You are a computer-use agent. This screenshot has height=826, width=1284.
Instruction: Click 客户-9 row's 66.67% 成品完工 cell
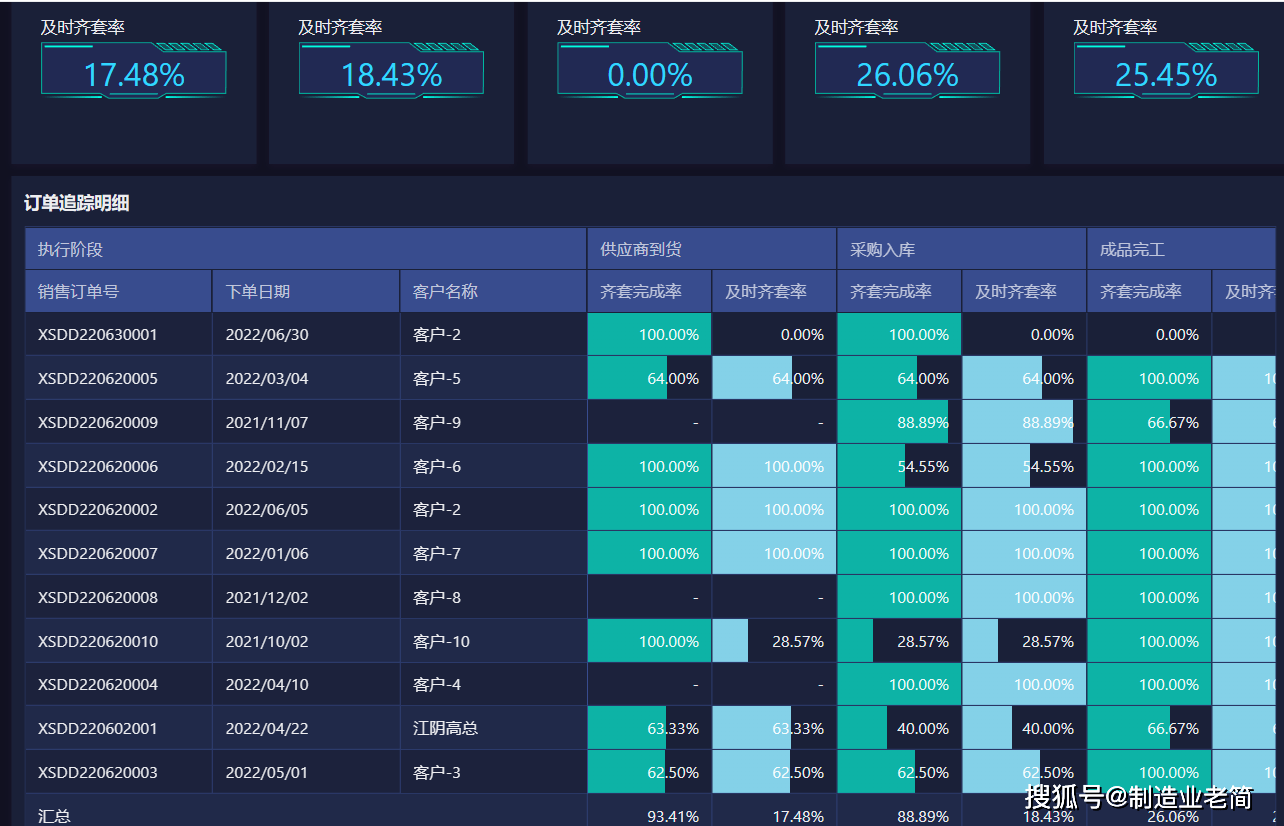tap(1149, 423)
